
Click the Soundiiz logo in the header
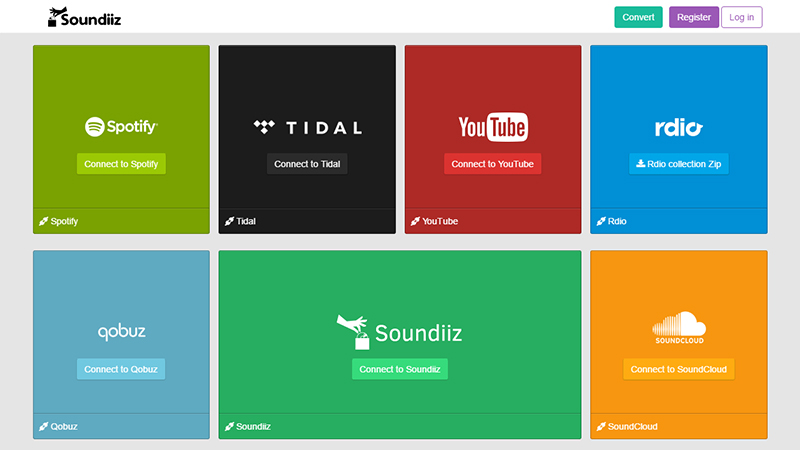pos(85,17)
